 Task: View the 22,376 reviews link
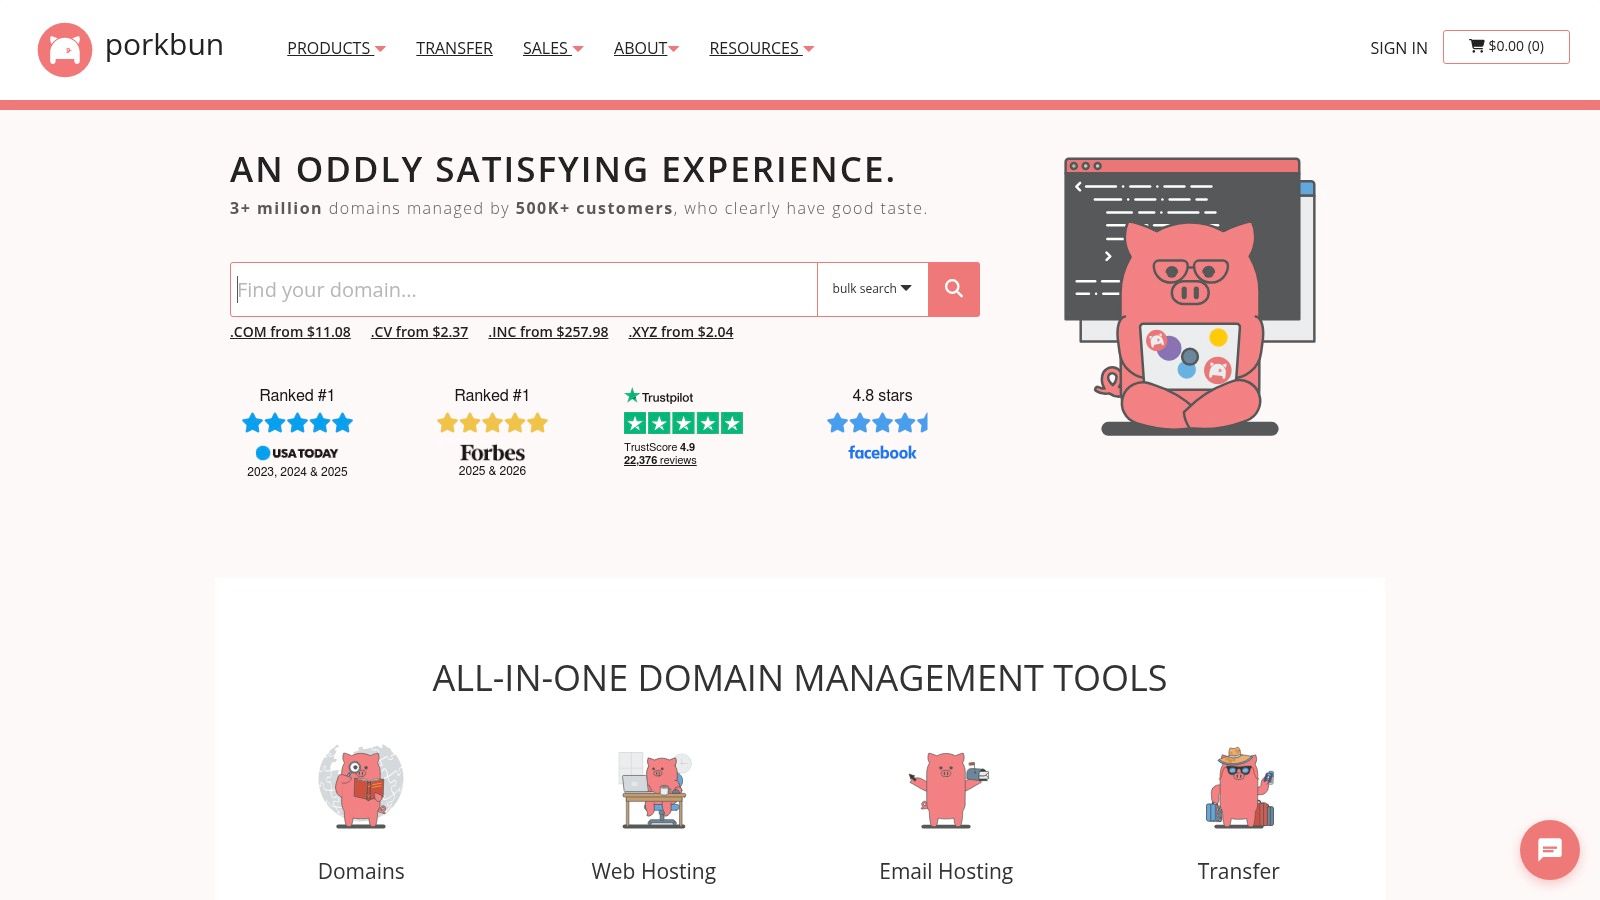click(x=660, y=460)
